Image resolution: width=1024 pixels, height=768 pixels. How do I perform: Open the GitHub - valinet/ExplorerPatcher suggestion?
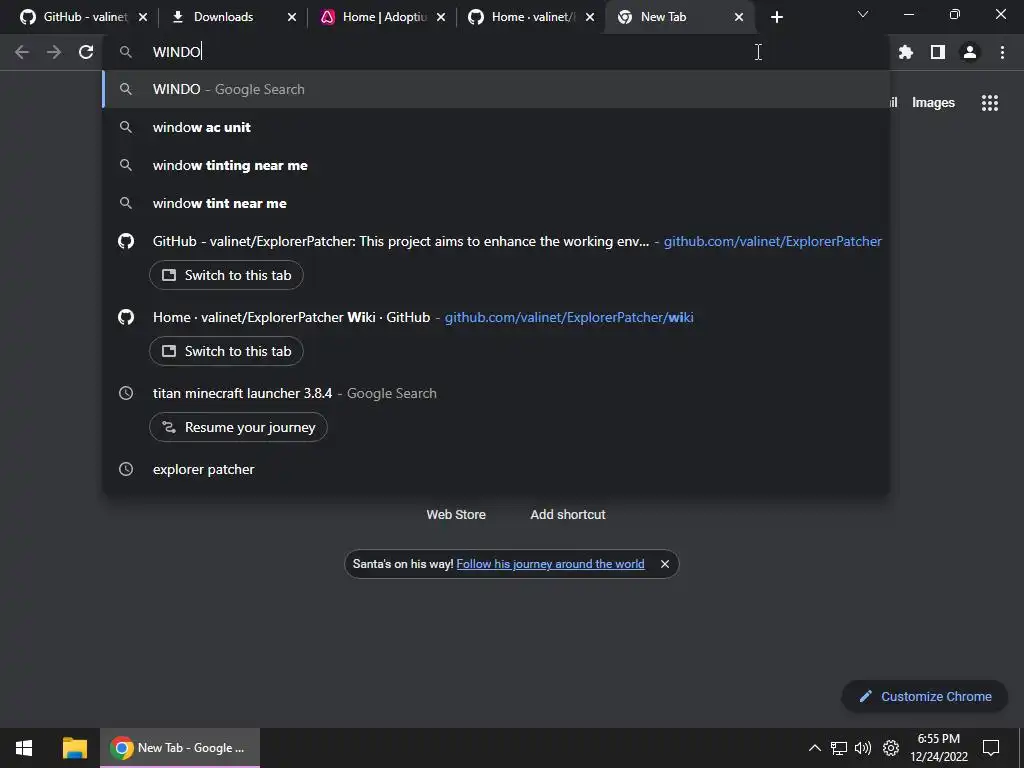[x=496, y=242]
